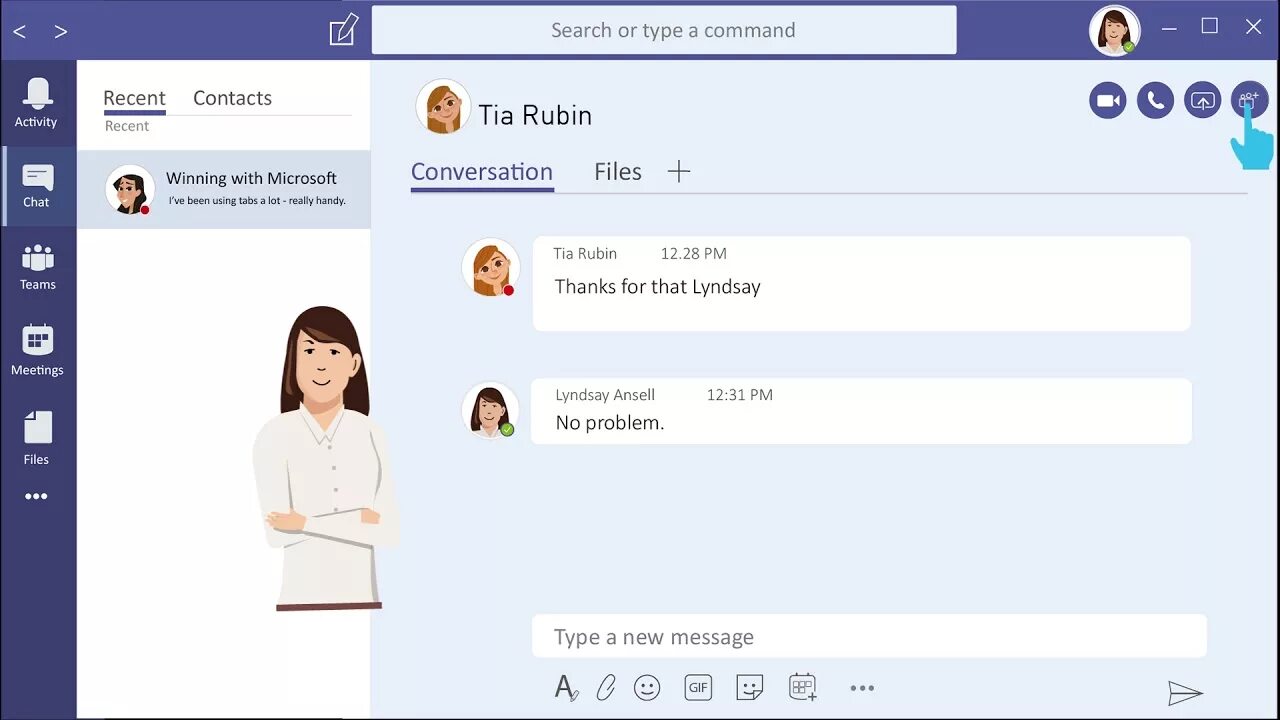Open Meetings in the sidebar

tap(37, 350)
